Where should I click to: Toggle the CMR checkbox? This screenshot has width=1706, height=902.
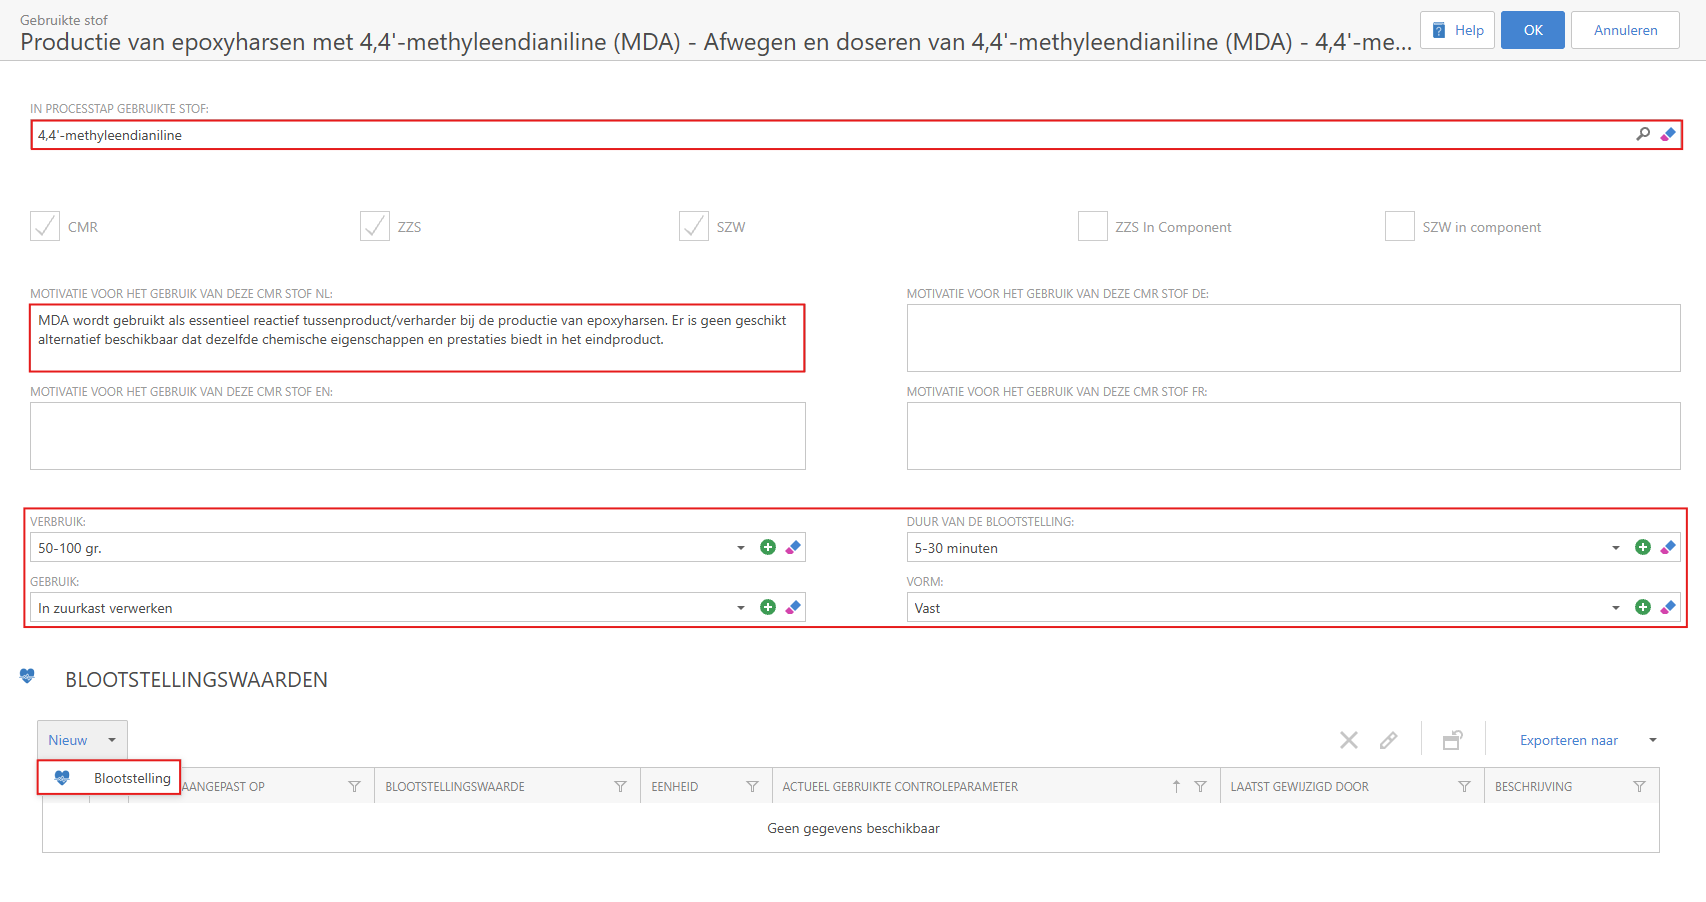45,226
